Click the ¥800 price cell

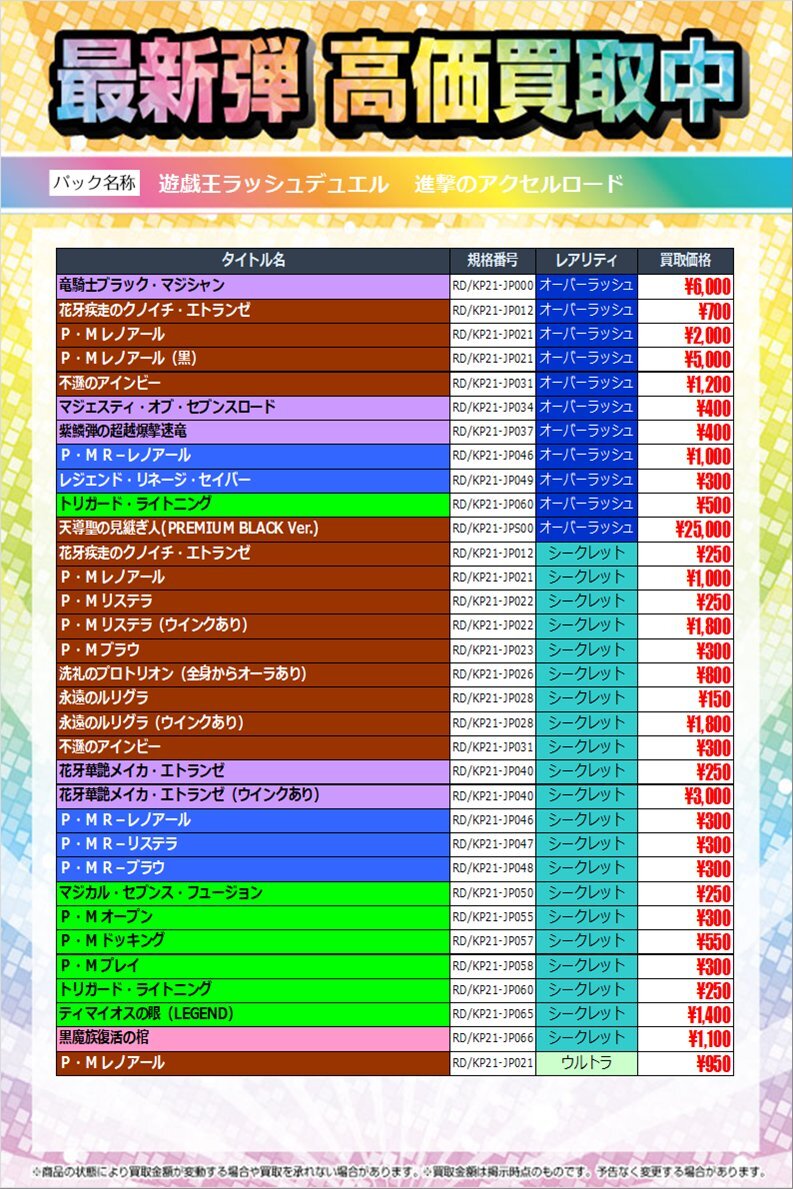pos(685,674)
